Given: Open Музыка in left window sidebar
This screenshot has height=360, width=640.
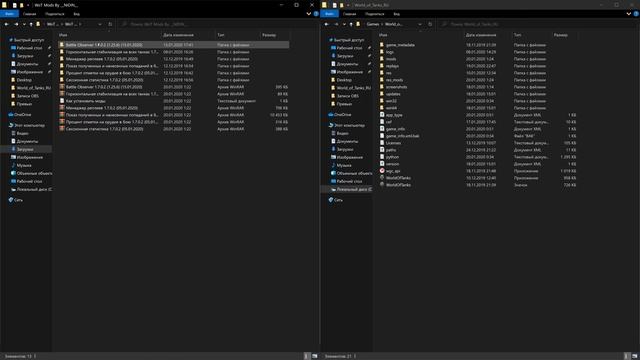Looking at the screenshot, I should [x=24, y=165].
